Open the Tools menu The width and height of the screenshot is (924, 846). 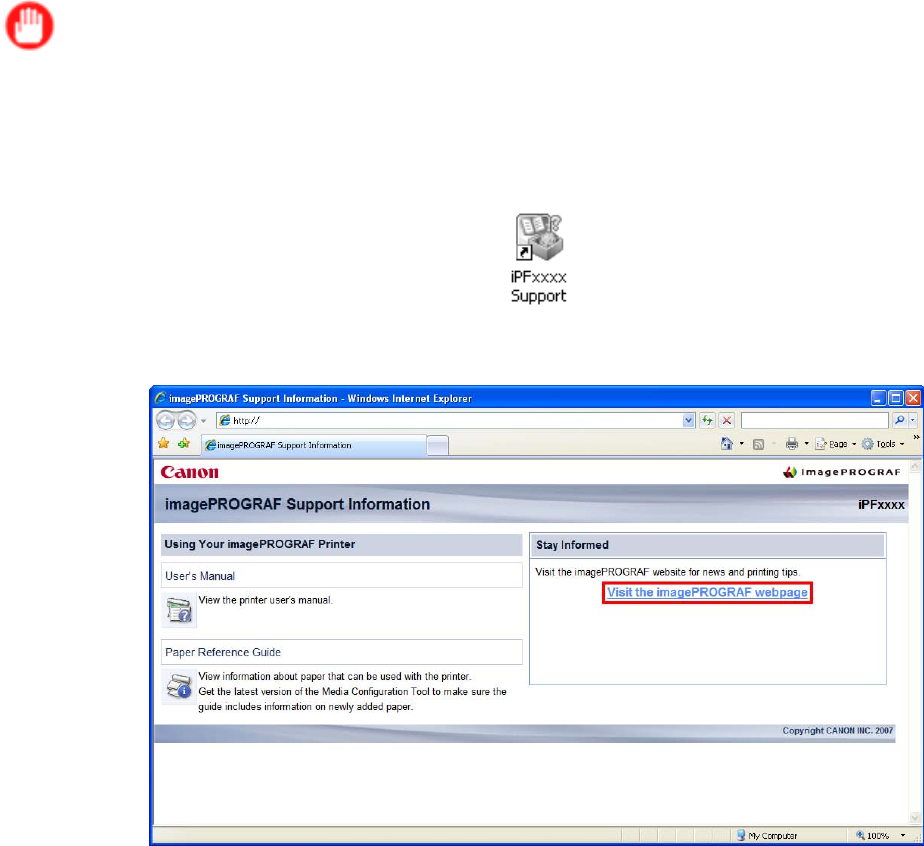pos(883,444)
